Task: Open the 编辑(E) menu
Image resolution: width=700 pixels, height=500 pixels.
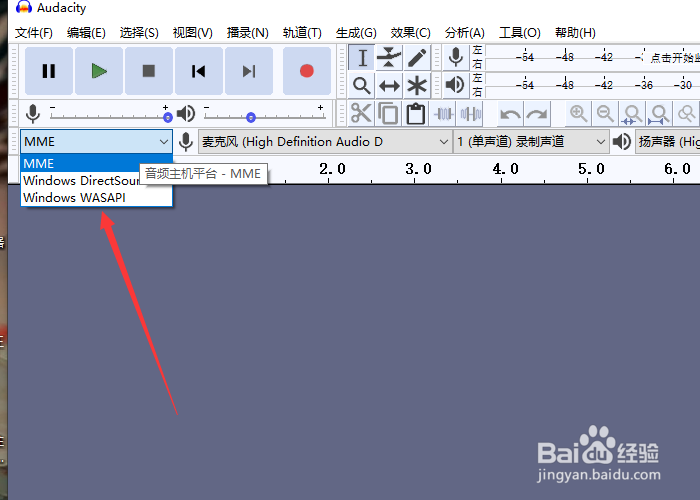Action: [86, 33]
